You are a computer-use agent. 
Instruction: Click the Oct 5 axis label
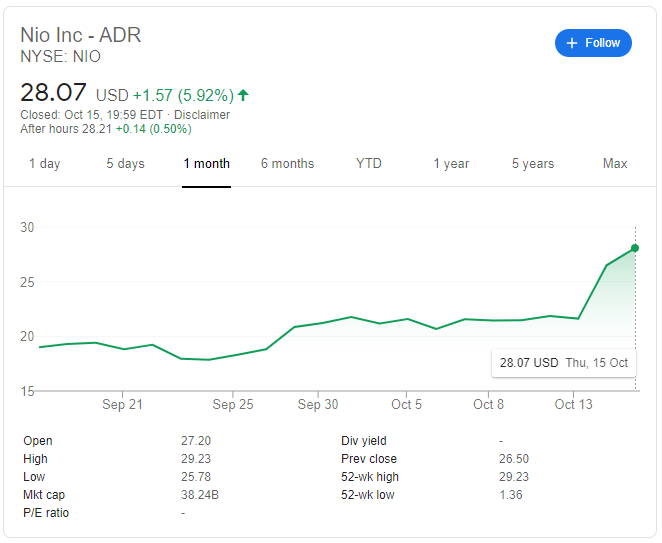[406, 405]
